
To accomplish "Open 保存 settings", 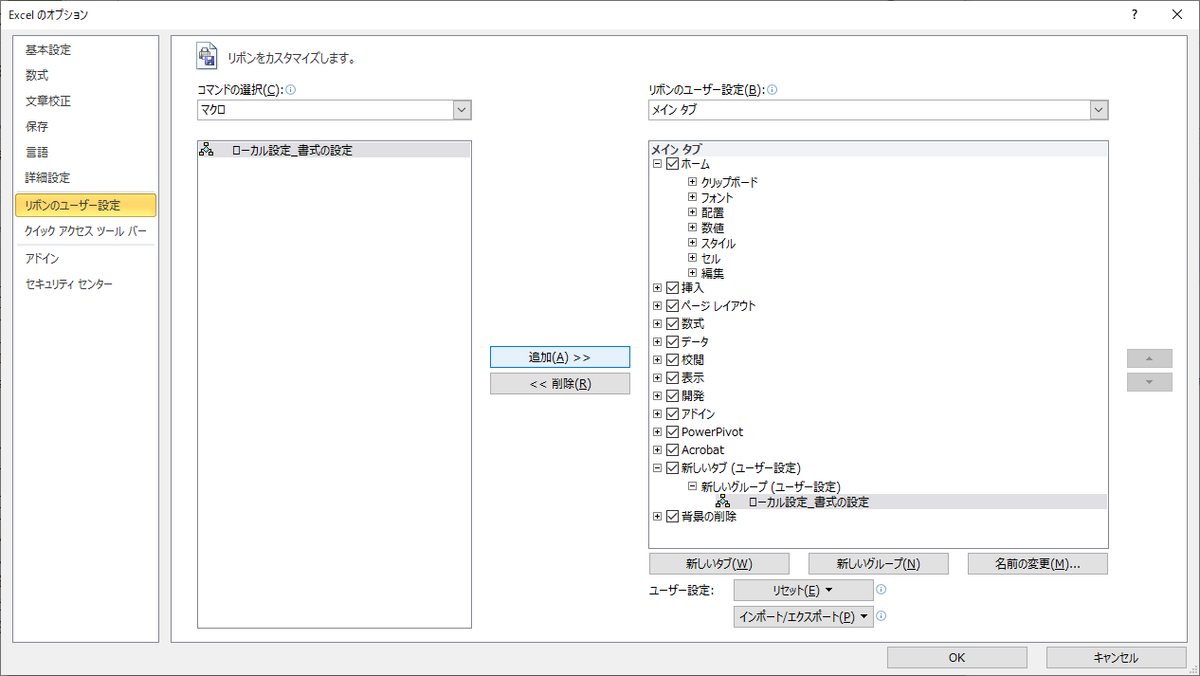I will (x=85, y=127).
